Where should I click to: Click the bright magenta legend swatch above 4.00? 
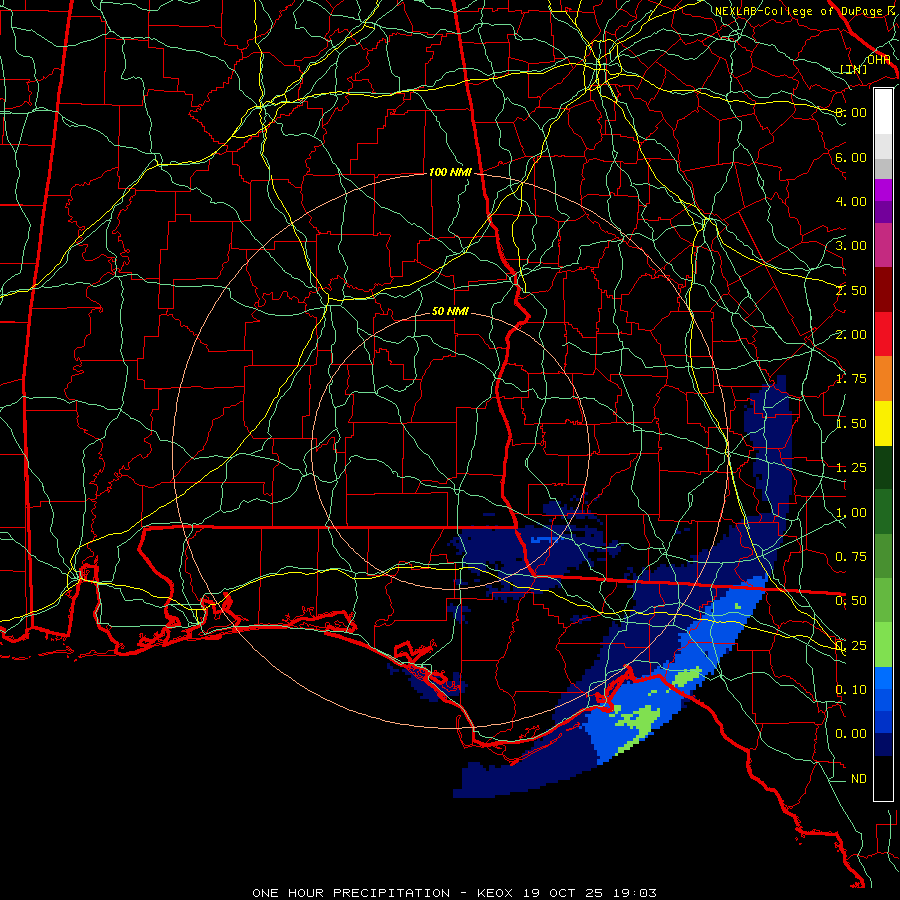tap(883, 190)
